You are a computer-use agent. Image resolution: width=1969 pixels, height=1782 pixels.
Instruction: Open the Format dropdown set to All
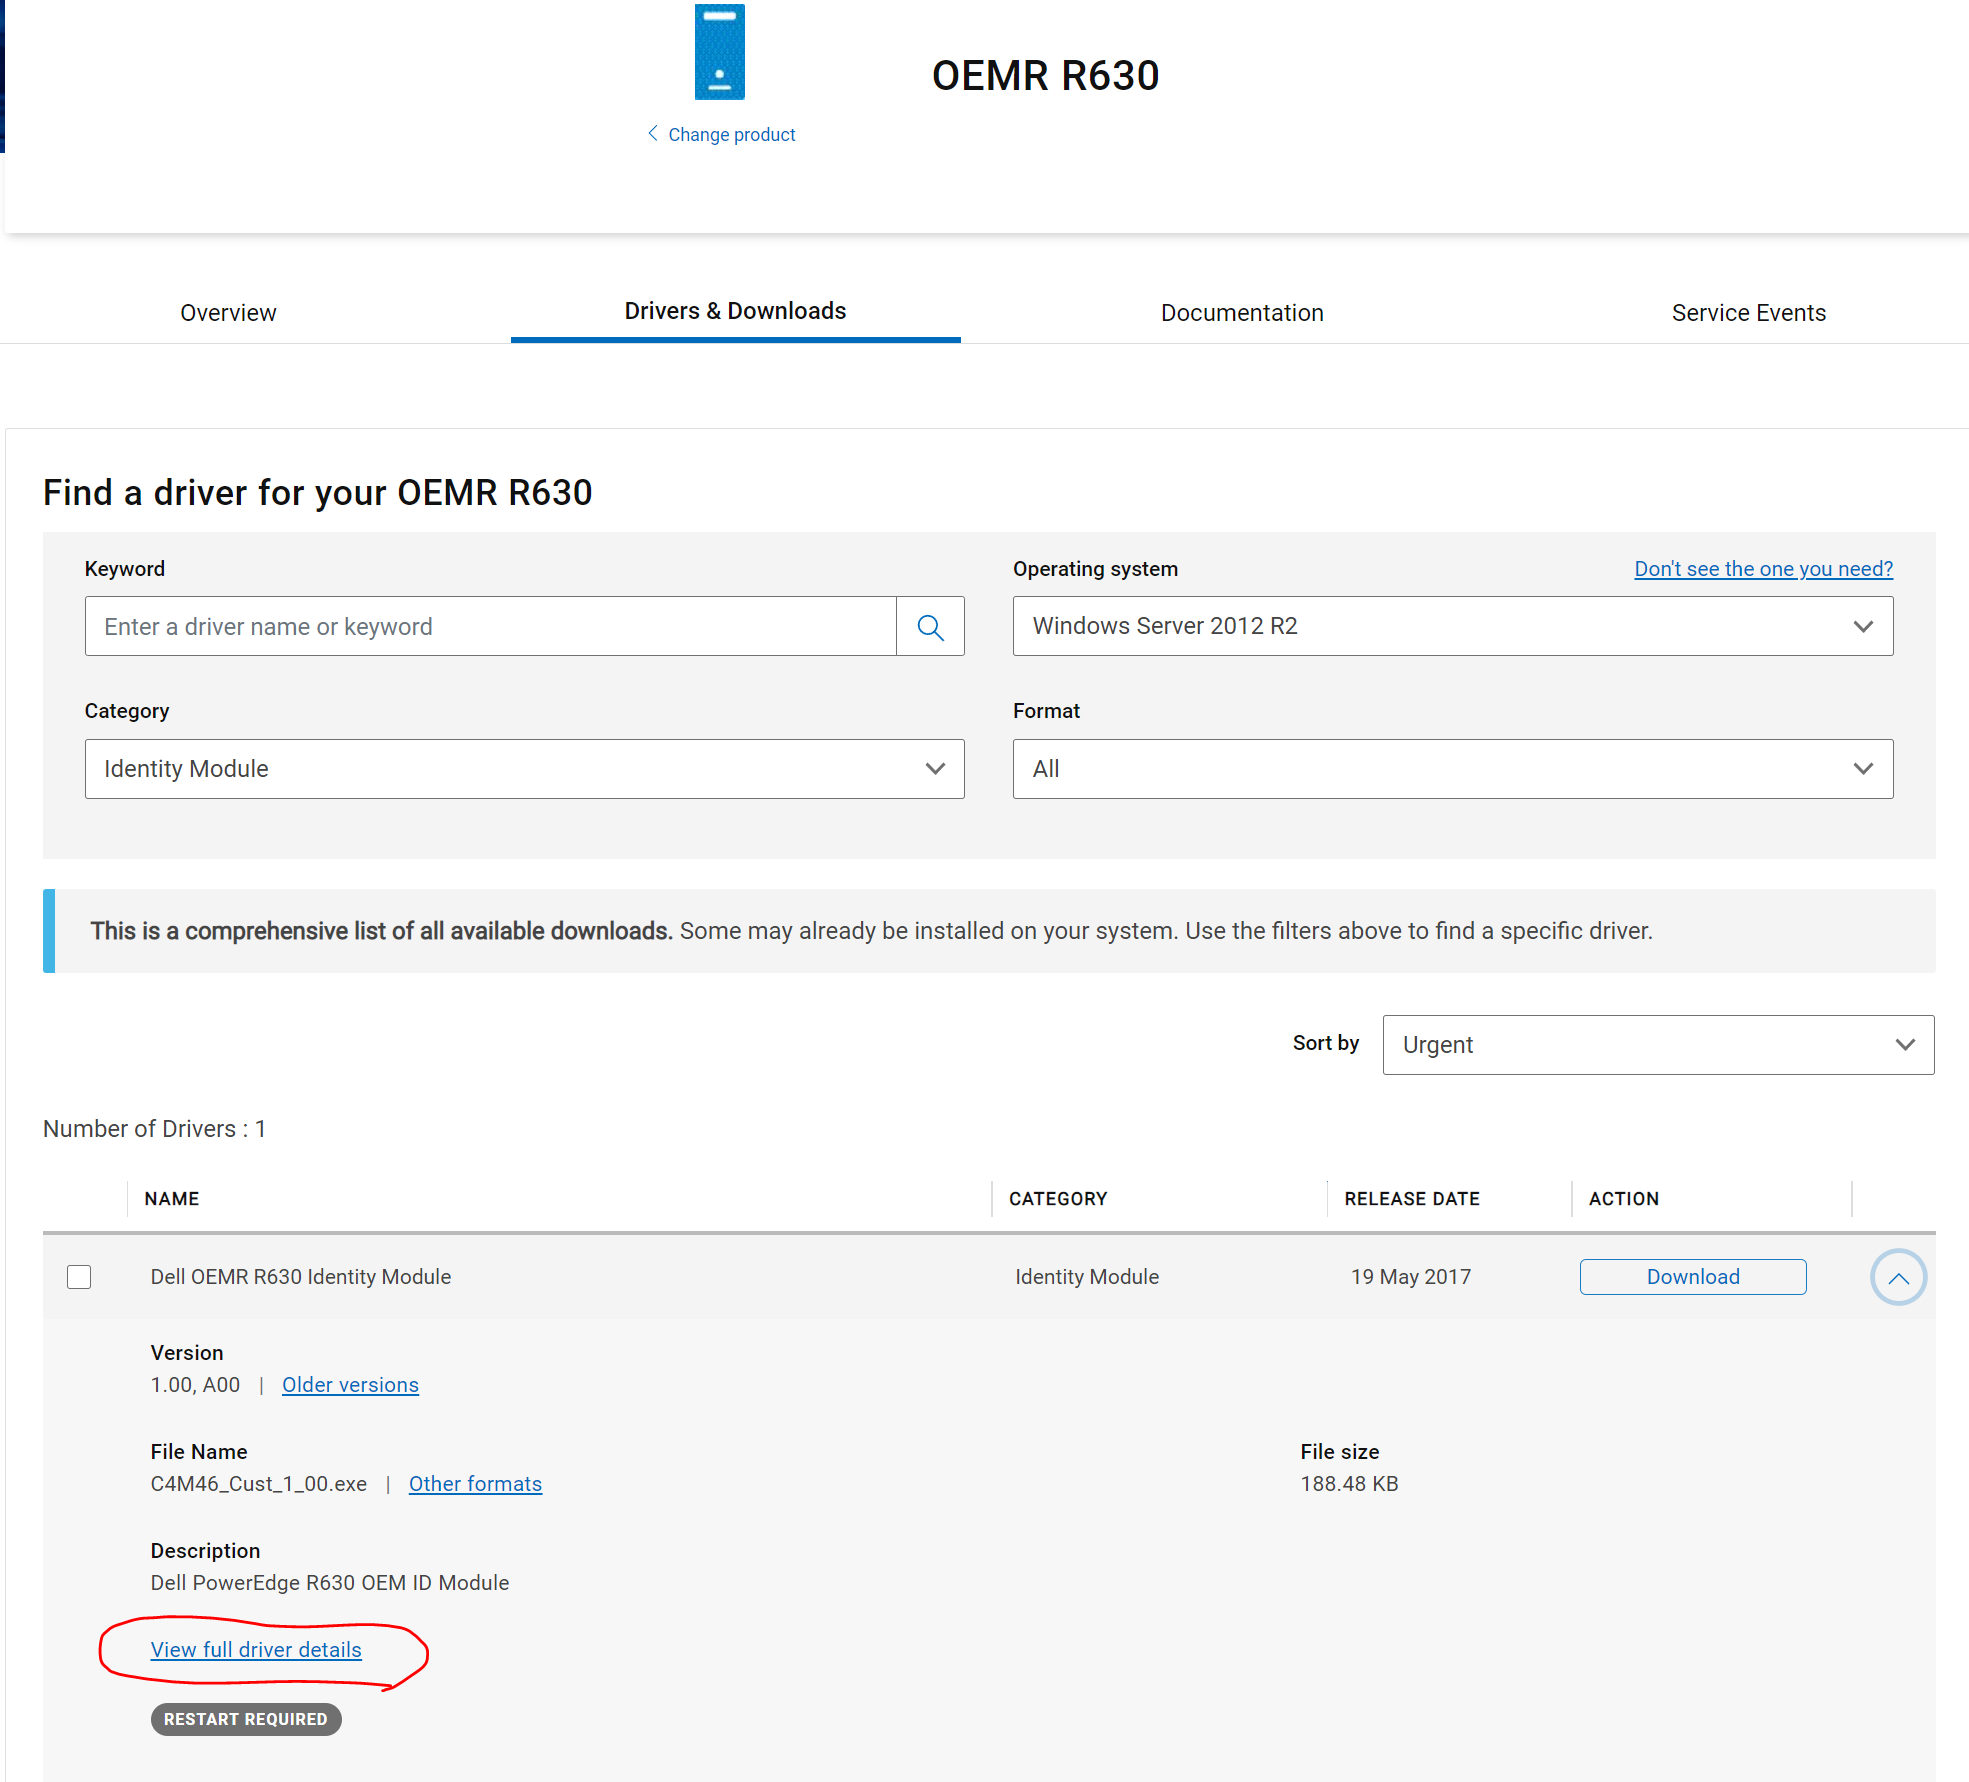[x=1453, y=769]
